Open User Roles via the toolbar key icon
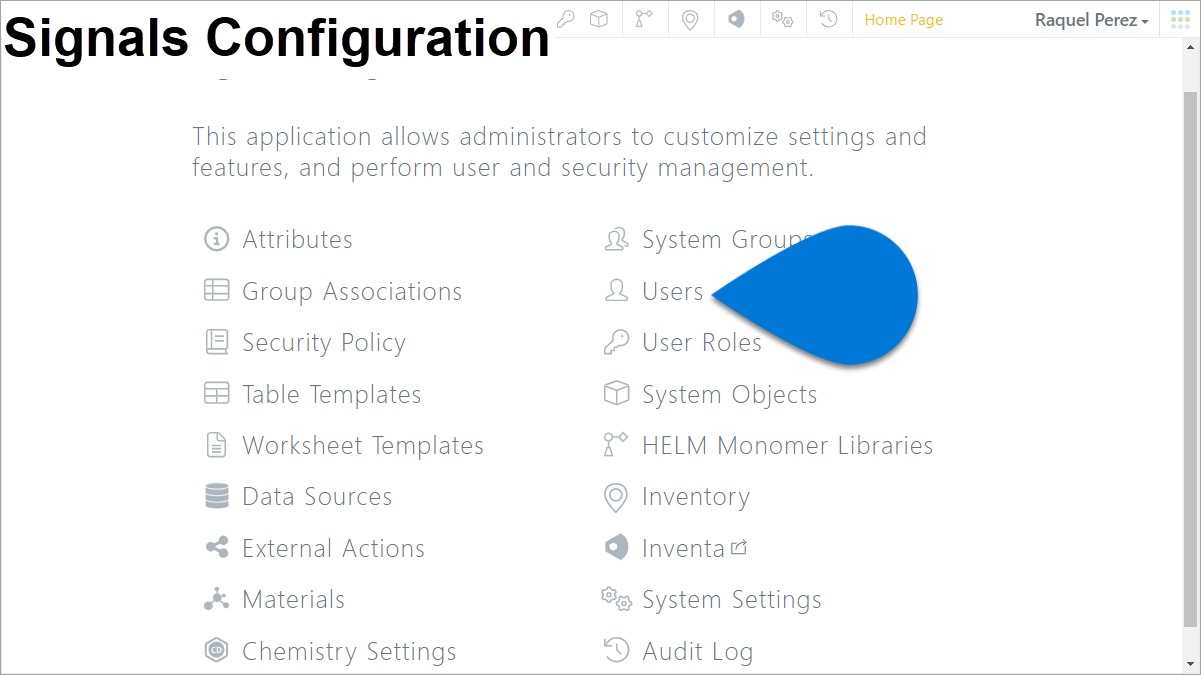Image resolution: width=1201 pixels, height=675 pixels. pyautogui.click(x=566, y=19)
